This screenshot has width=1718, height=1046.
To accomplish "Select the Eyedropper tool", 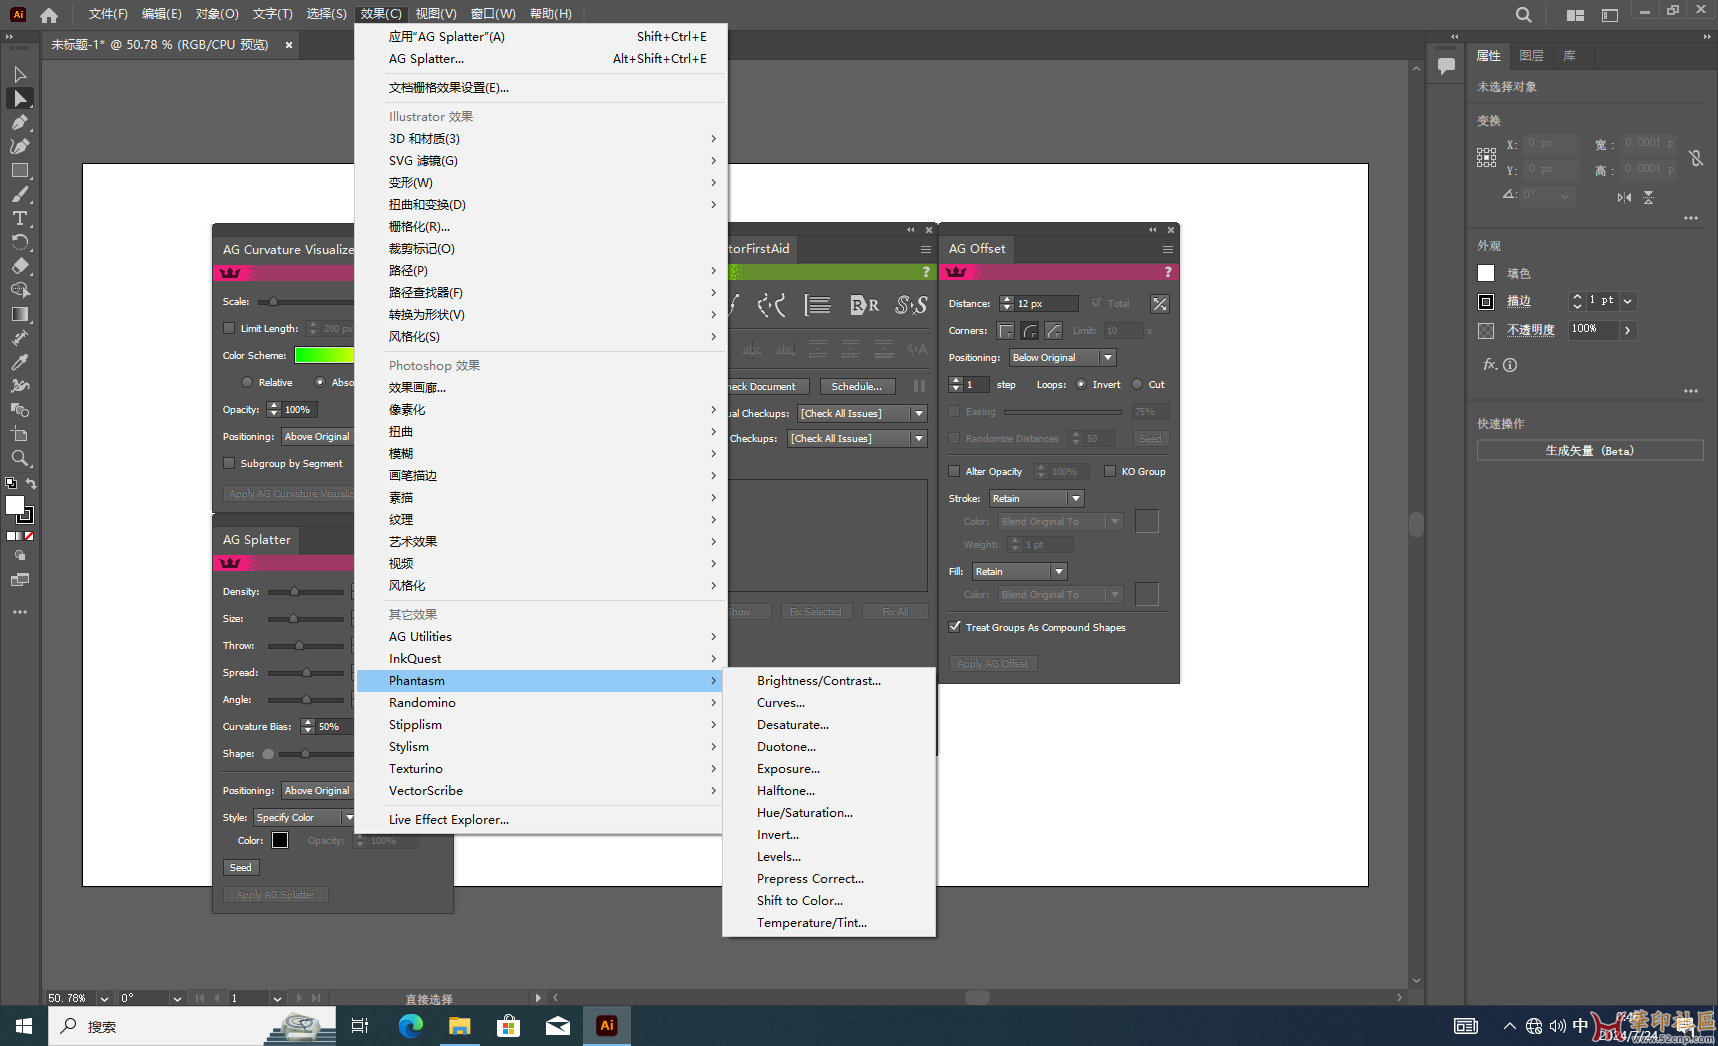I will point(20,362).
